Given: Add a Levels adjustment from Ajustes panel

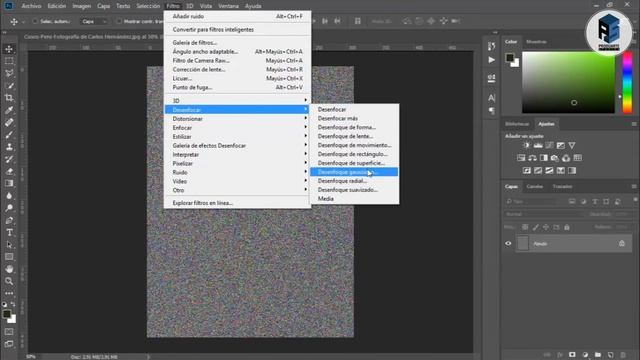Looking at the screenshot, I should pyautogui.click(x=538, y=145).
